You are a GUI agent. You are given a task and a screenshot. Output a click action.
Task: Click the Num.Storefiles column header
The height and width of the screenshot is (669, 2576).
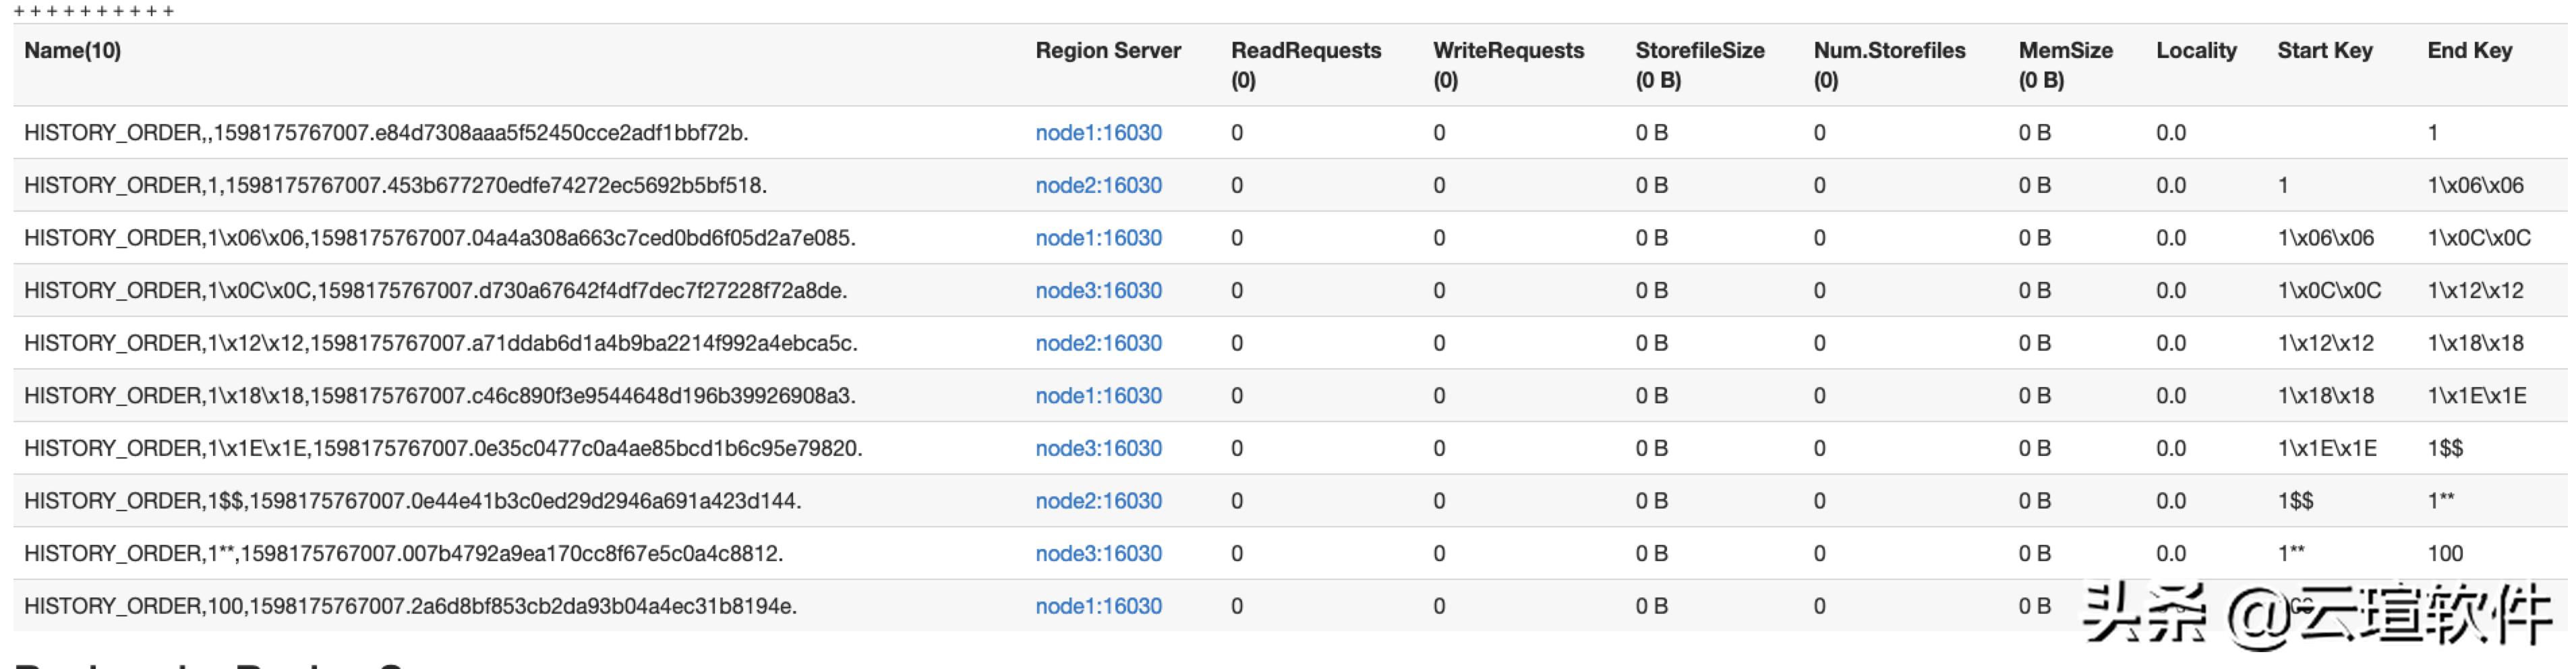coord(1889,51)
